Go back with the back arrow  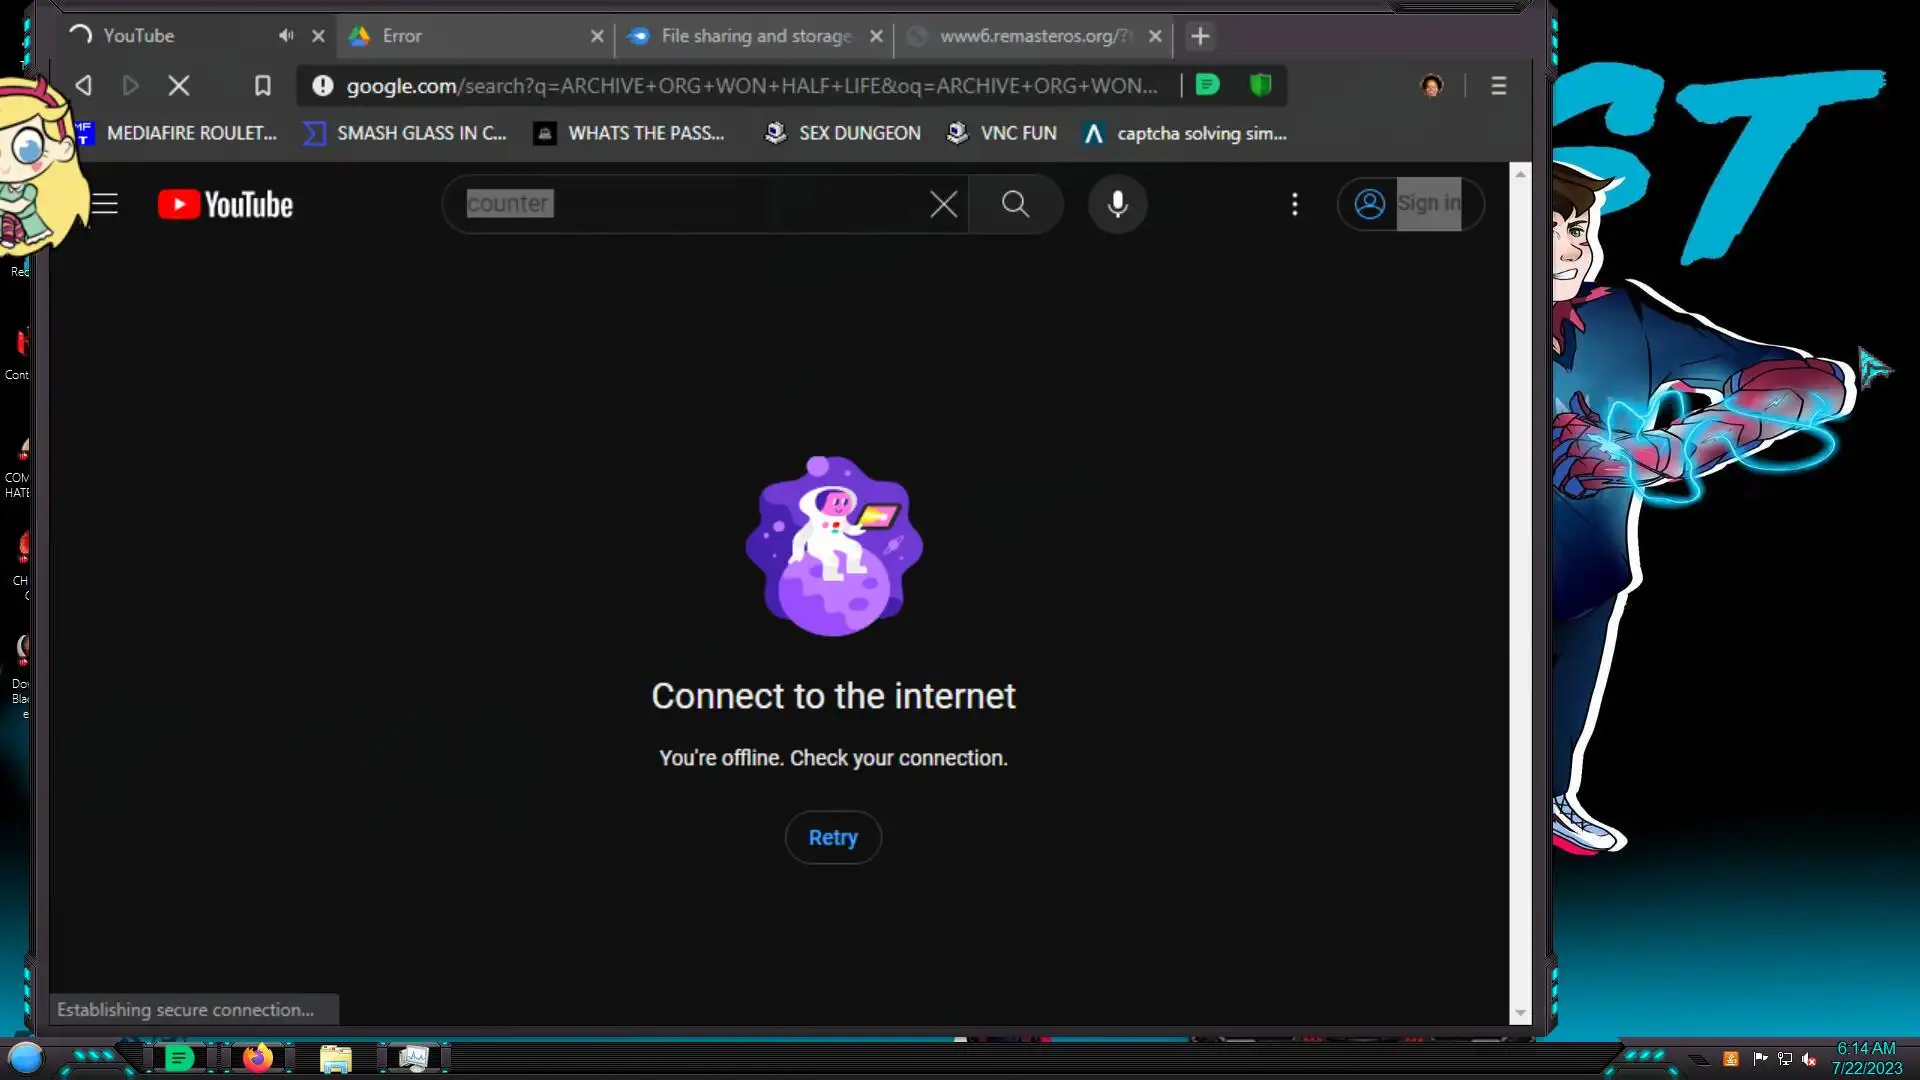click(x=84, y=86)
